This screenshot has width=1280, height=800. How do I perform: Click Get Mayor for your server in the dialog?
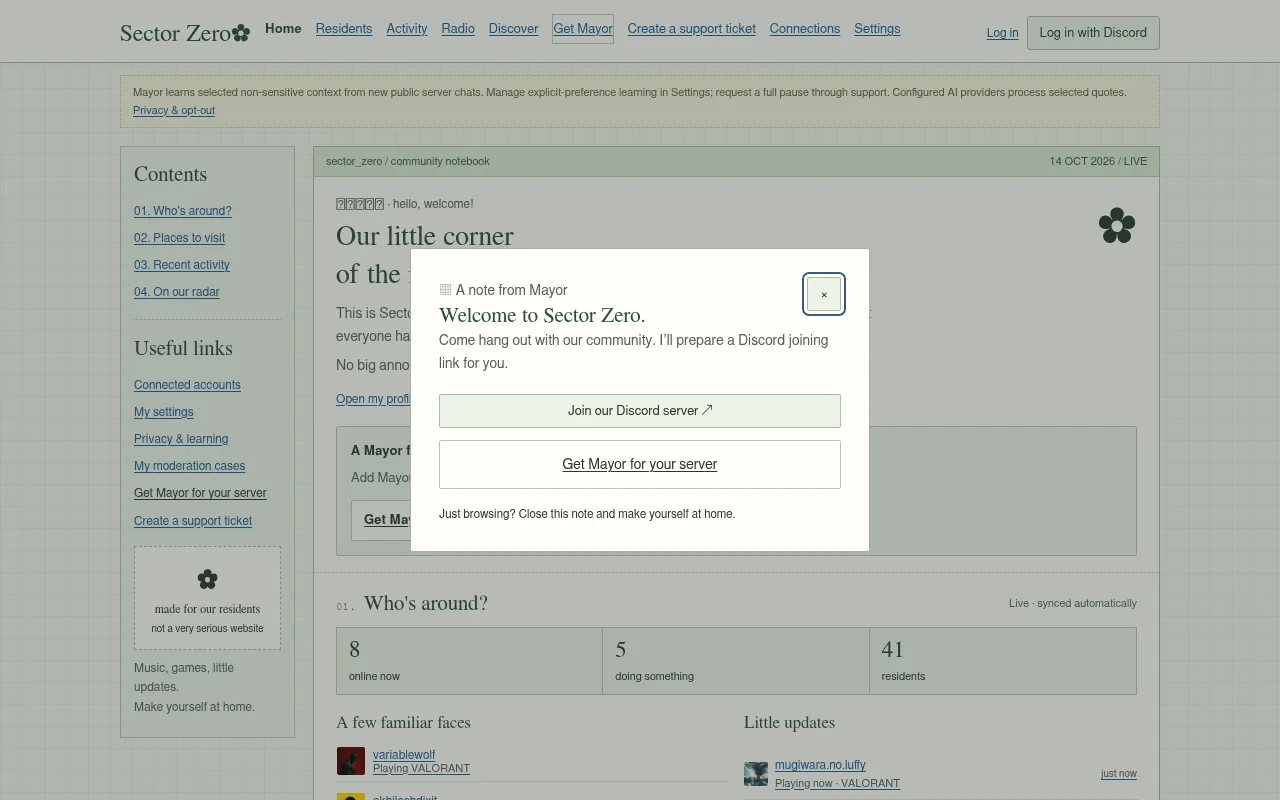tap(640, 464)
